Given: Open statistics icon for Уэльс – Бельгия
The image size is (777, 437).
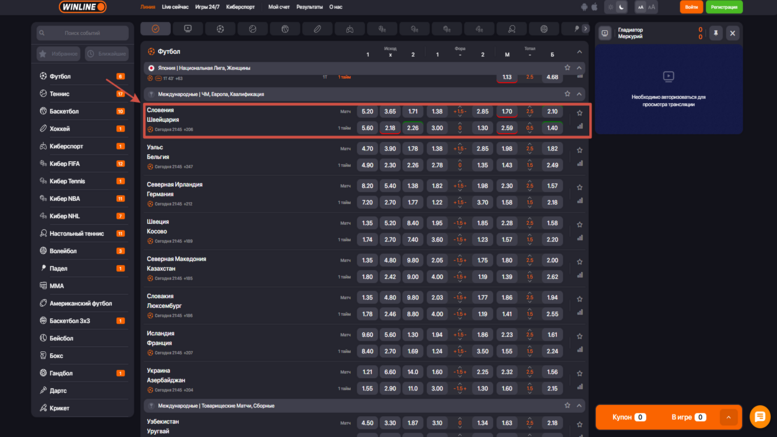Looking at the screenshot, I should pyautogui.click(x=579, y=164).
